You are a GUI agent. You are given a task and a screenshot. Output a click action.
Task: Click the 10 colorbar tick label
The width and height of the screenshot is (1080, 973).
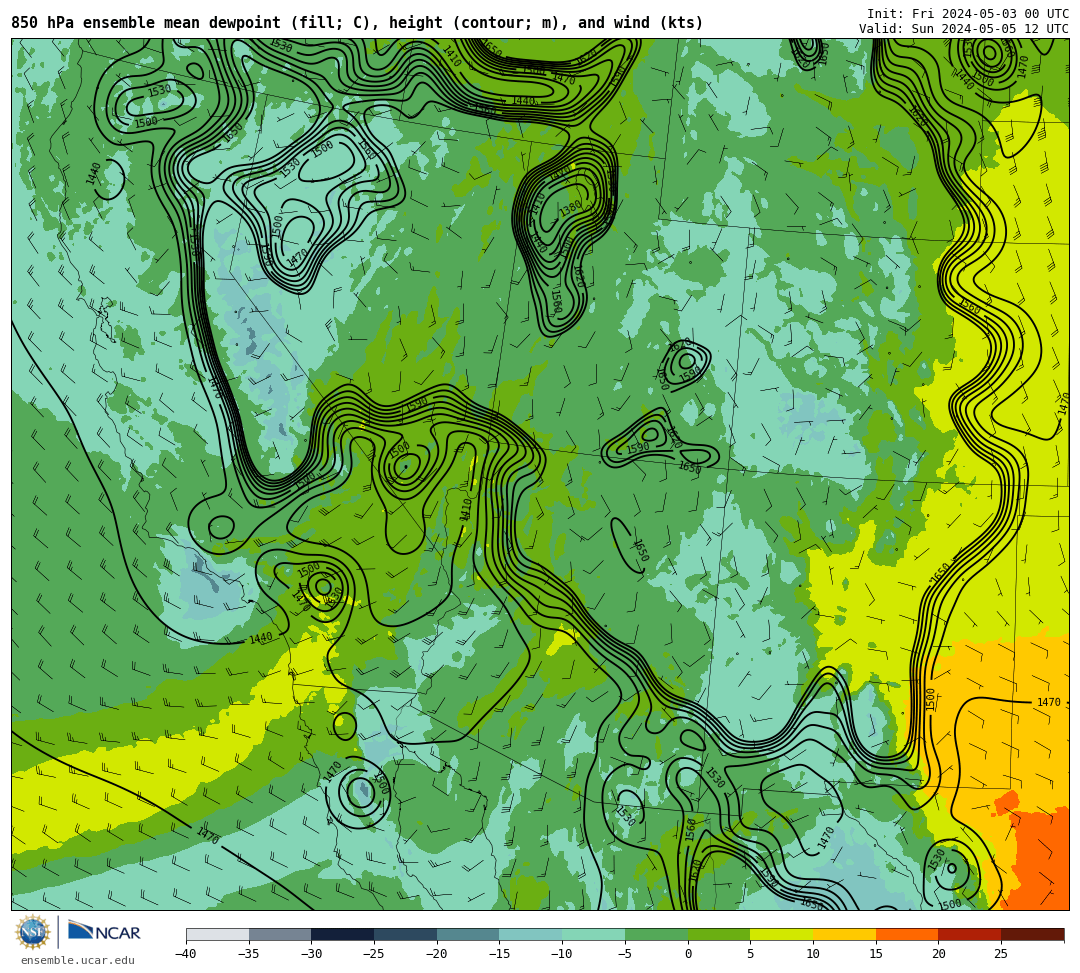(813, 954)
